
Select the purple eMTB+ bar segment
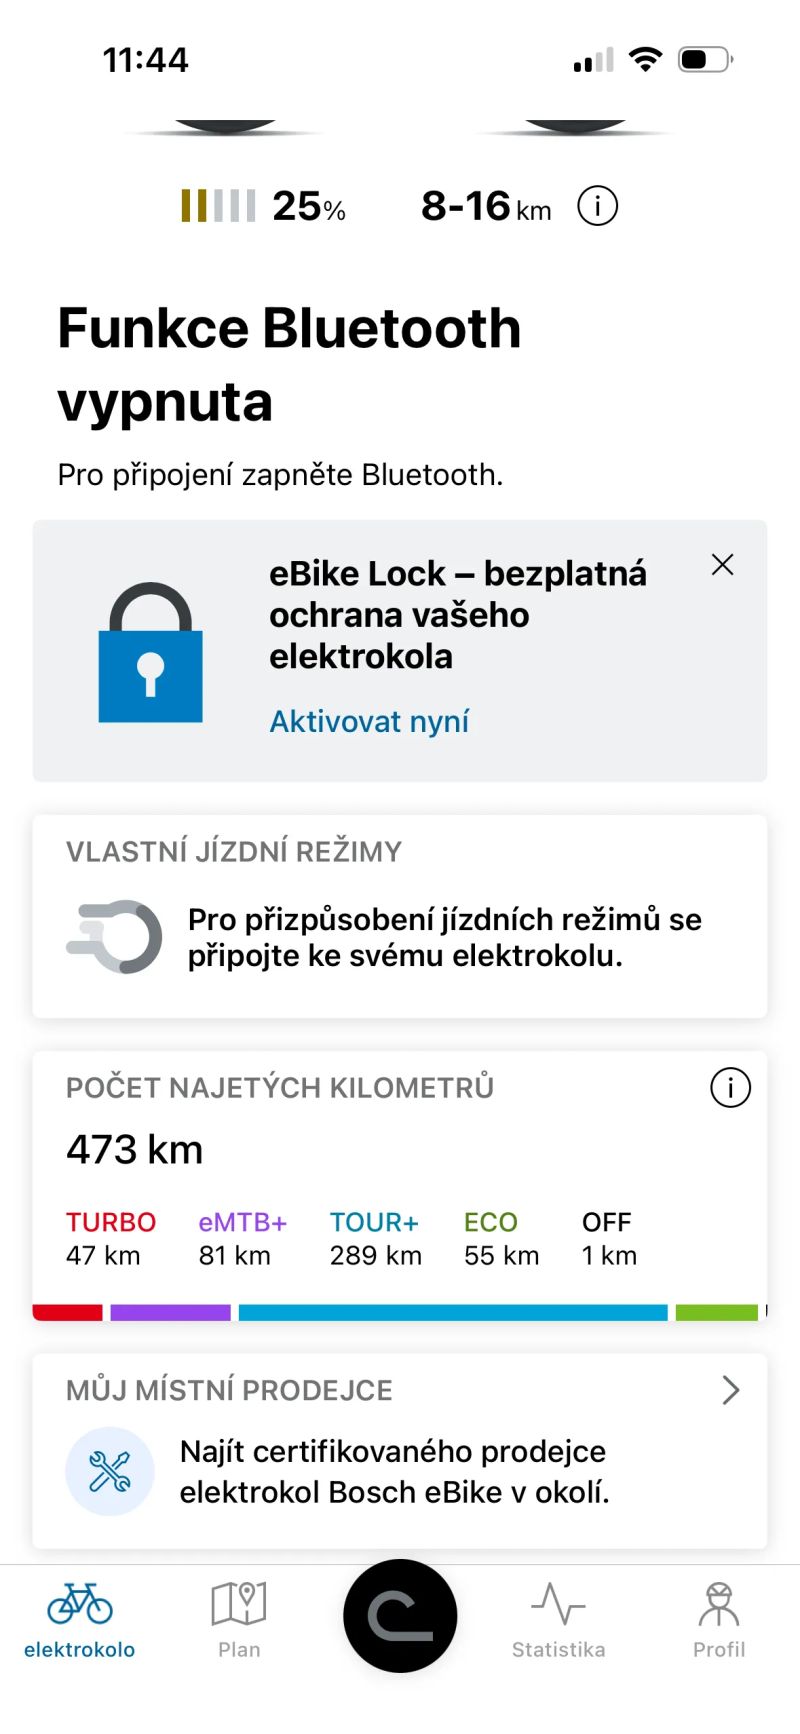(x=170, y=1312)
